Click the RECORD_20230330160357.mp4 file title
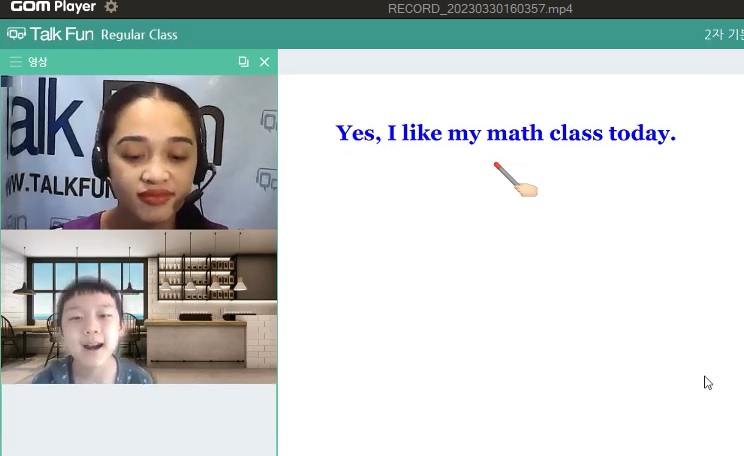 479,9
